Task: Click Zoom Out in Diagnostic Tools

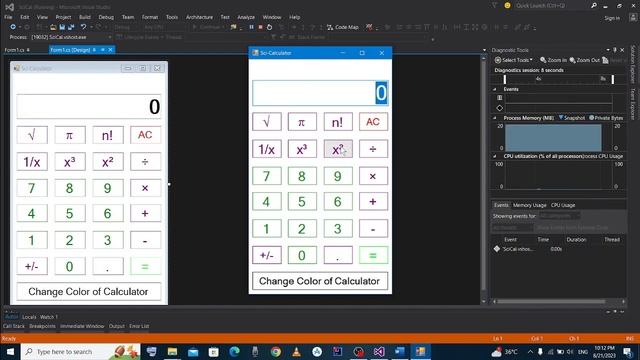Action: coord(584,60)
